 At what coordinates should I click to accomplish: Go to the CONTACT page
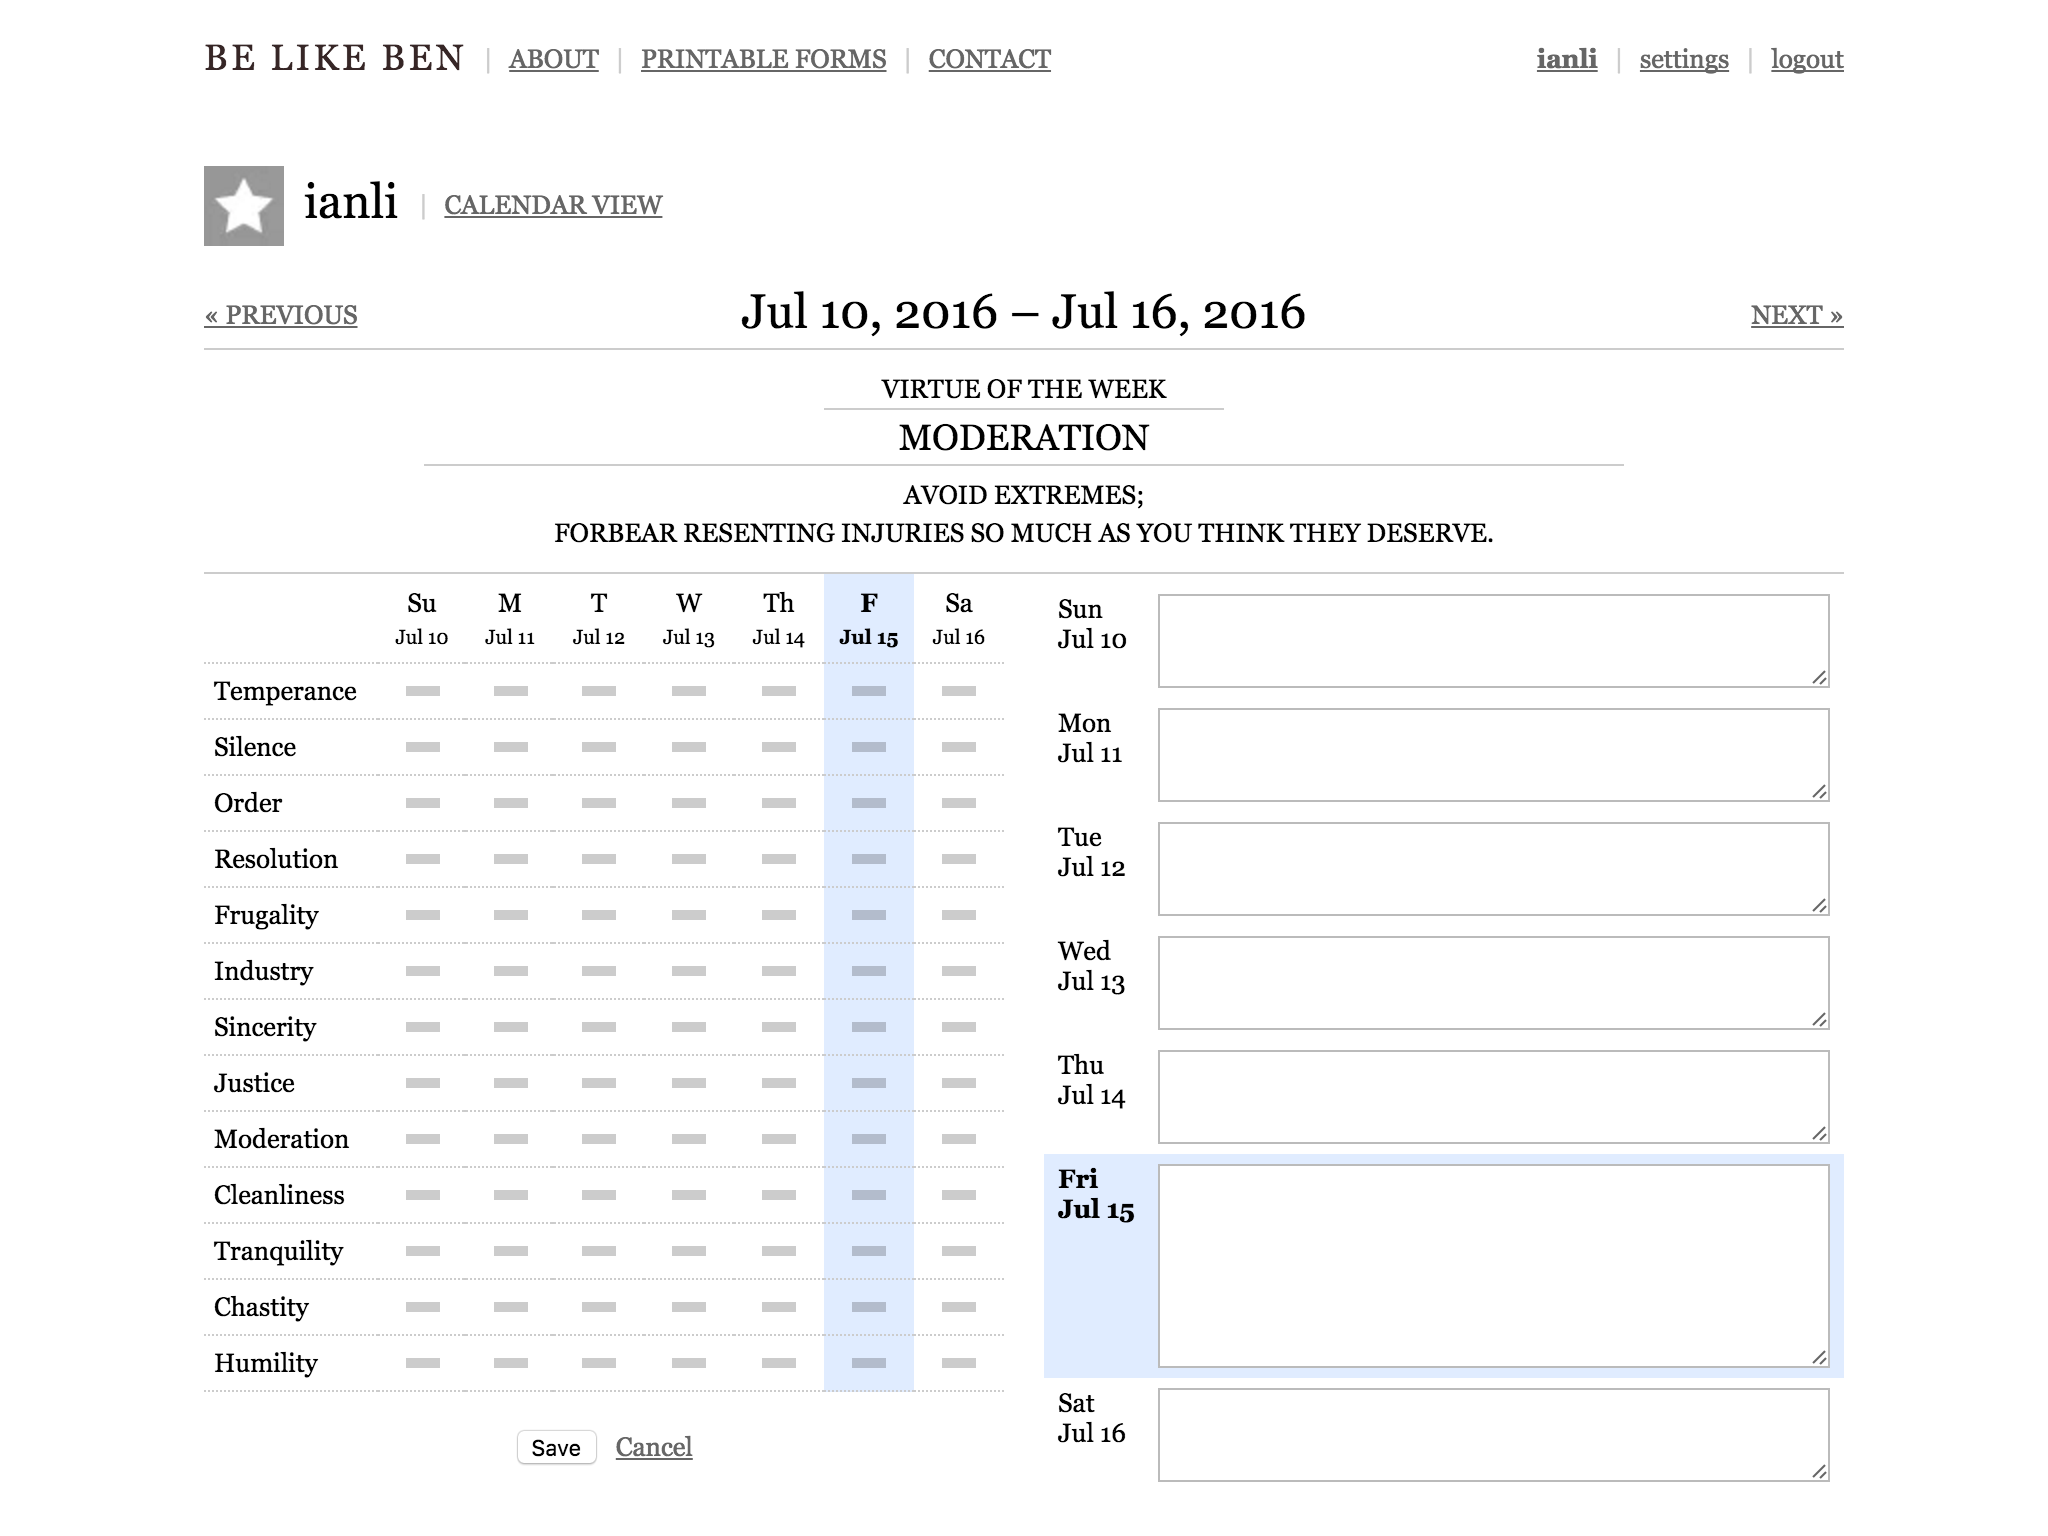[990, 59]
